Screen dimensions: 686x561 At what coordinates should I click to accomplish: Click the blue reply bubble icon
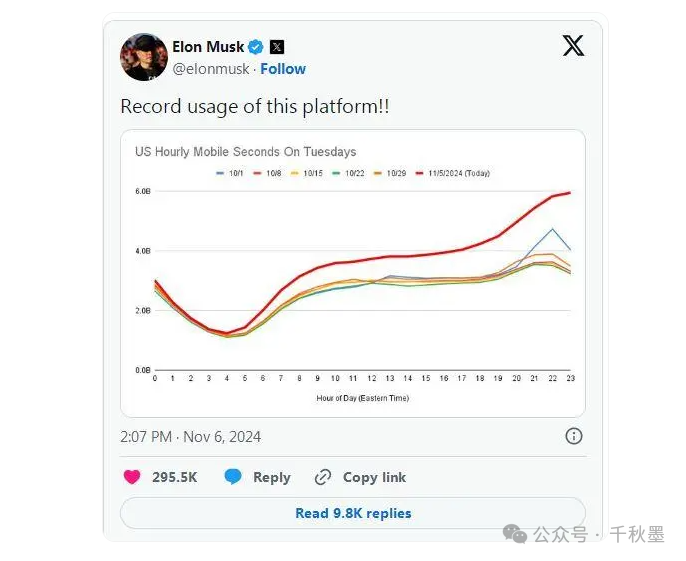pyautogui.click(x=233, y=477)
